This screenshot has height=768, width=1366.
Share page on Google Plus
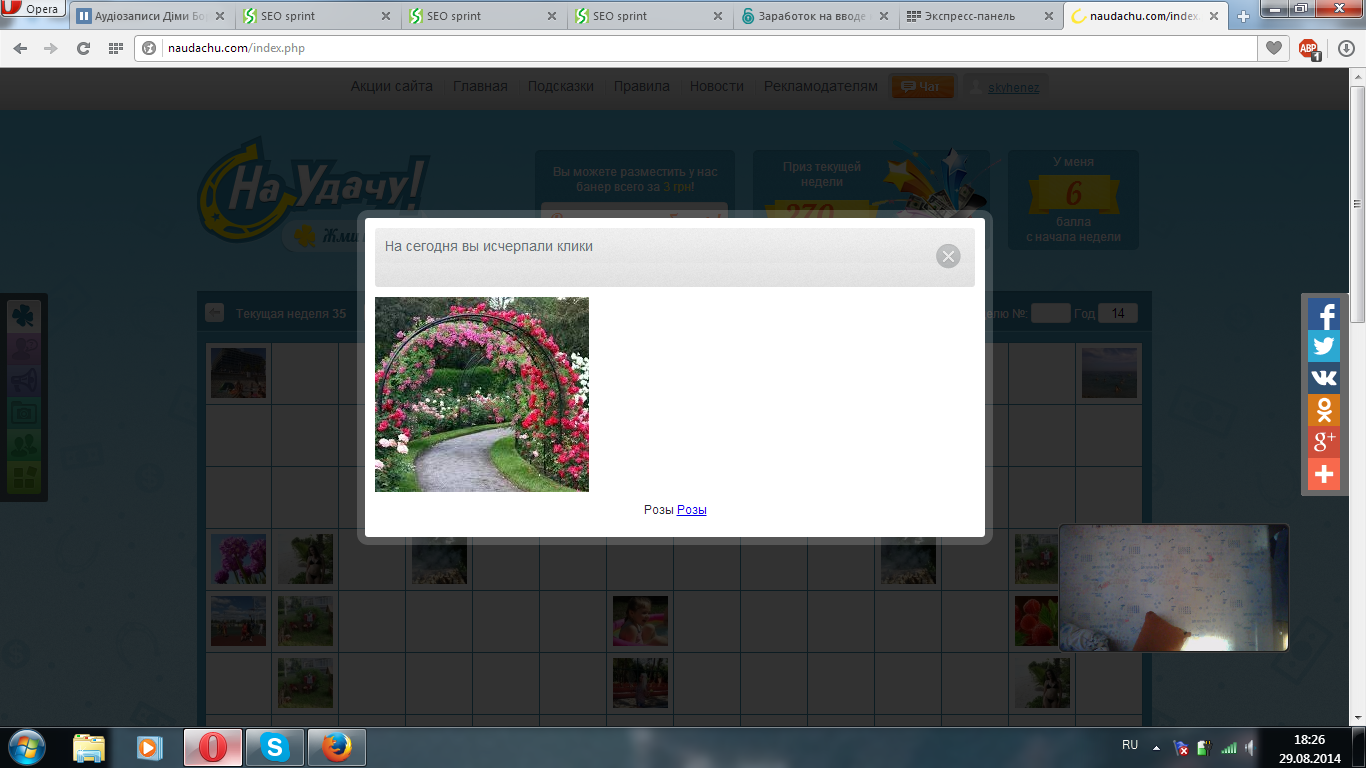point(1324,442)
